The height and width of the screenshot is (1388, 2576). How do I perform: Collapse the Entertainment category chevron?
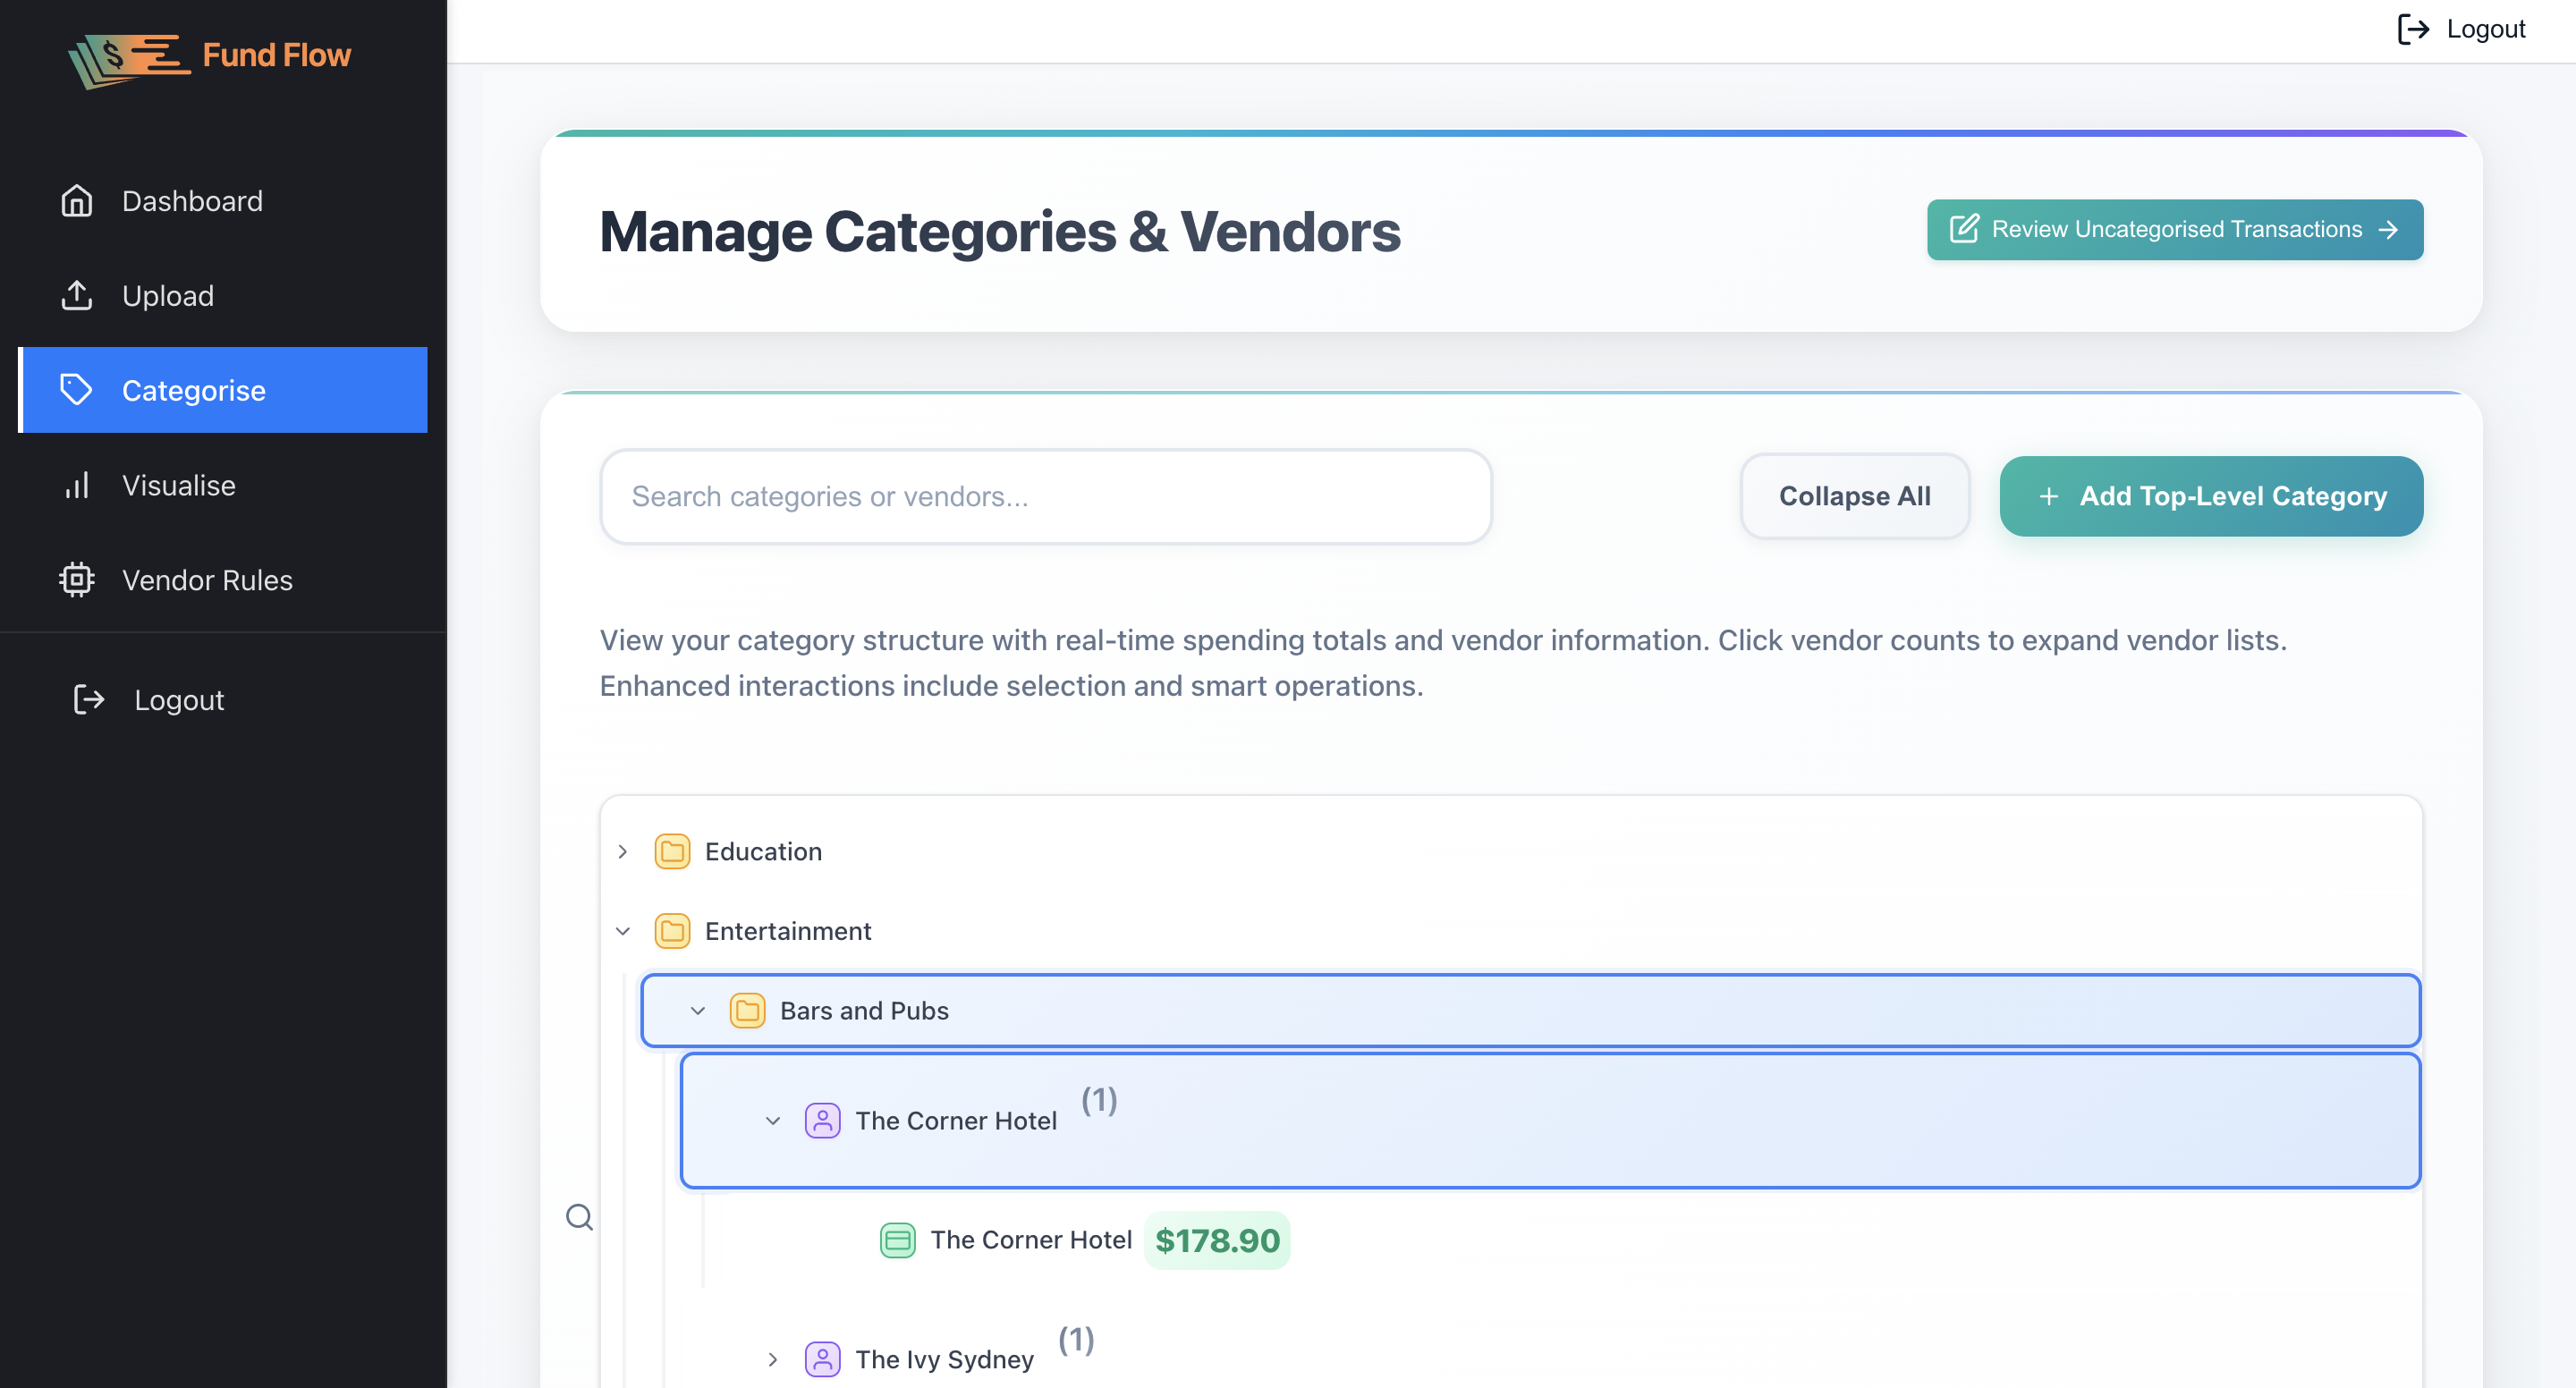622,932
